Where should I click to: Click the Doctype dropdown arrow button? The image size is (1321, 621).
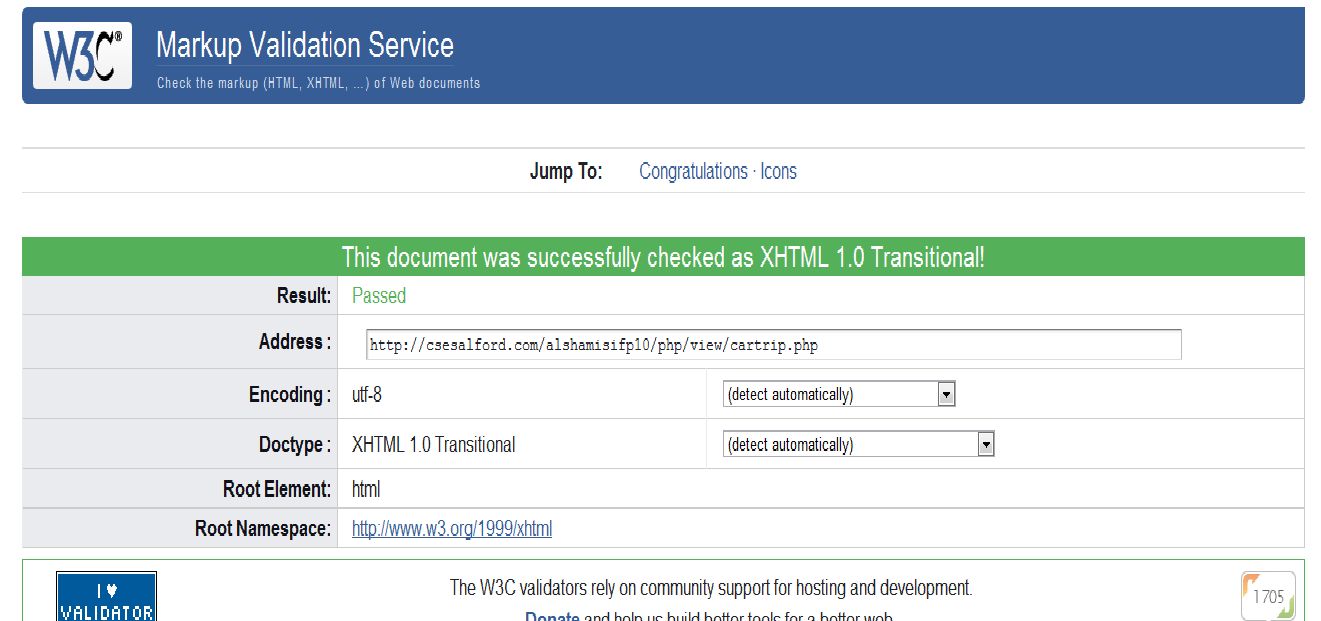(x=986, y=445)
